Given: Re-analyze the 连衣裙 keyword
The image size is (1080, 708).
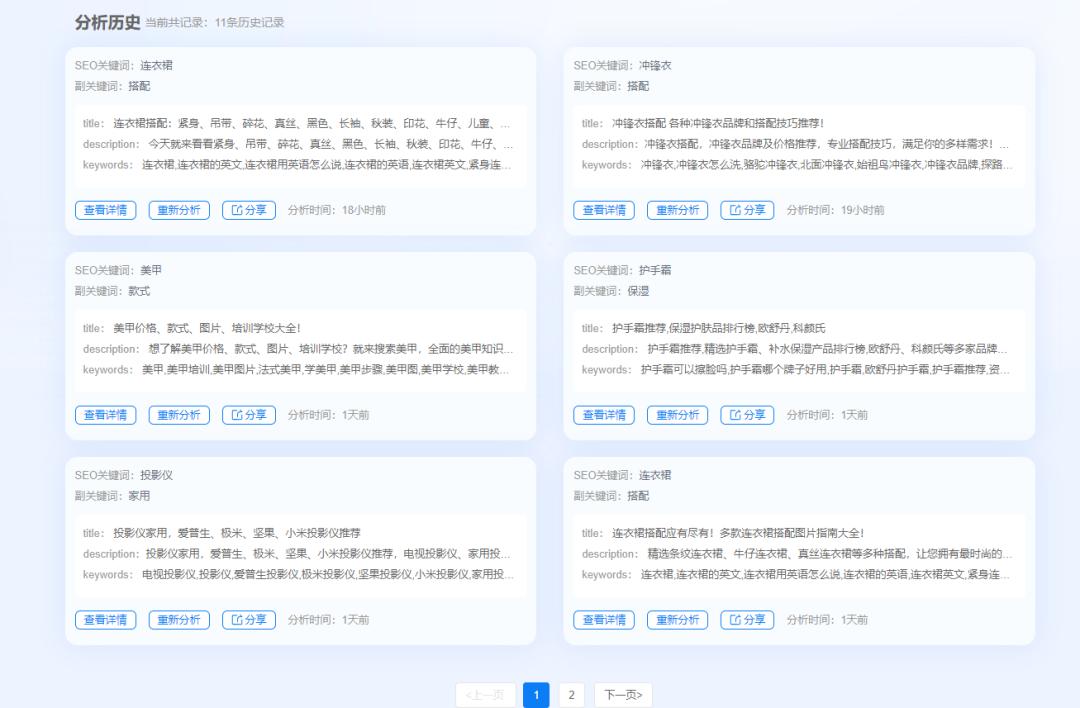Looking at the screenshot, I should (x=178, y=210).
